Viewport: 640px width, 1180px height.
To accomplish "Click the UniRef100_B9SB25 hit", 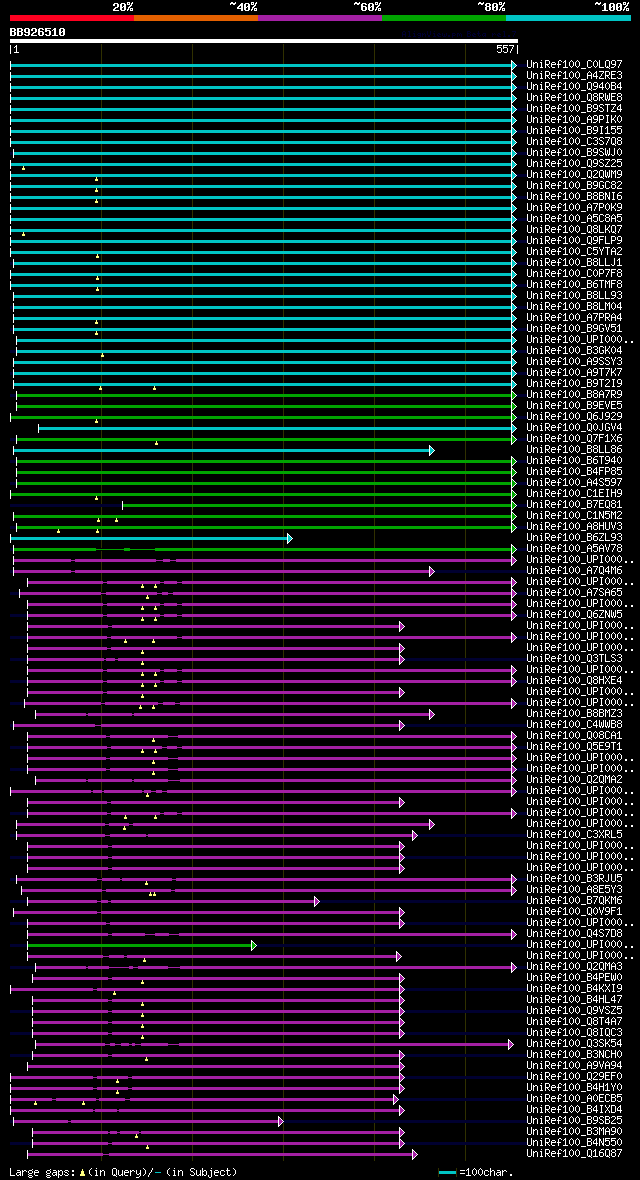I will [x=574, y=1121].
